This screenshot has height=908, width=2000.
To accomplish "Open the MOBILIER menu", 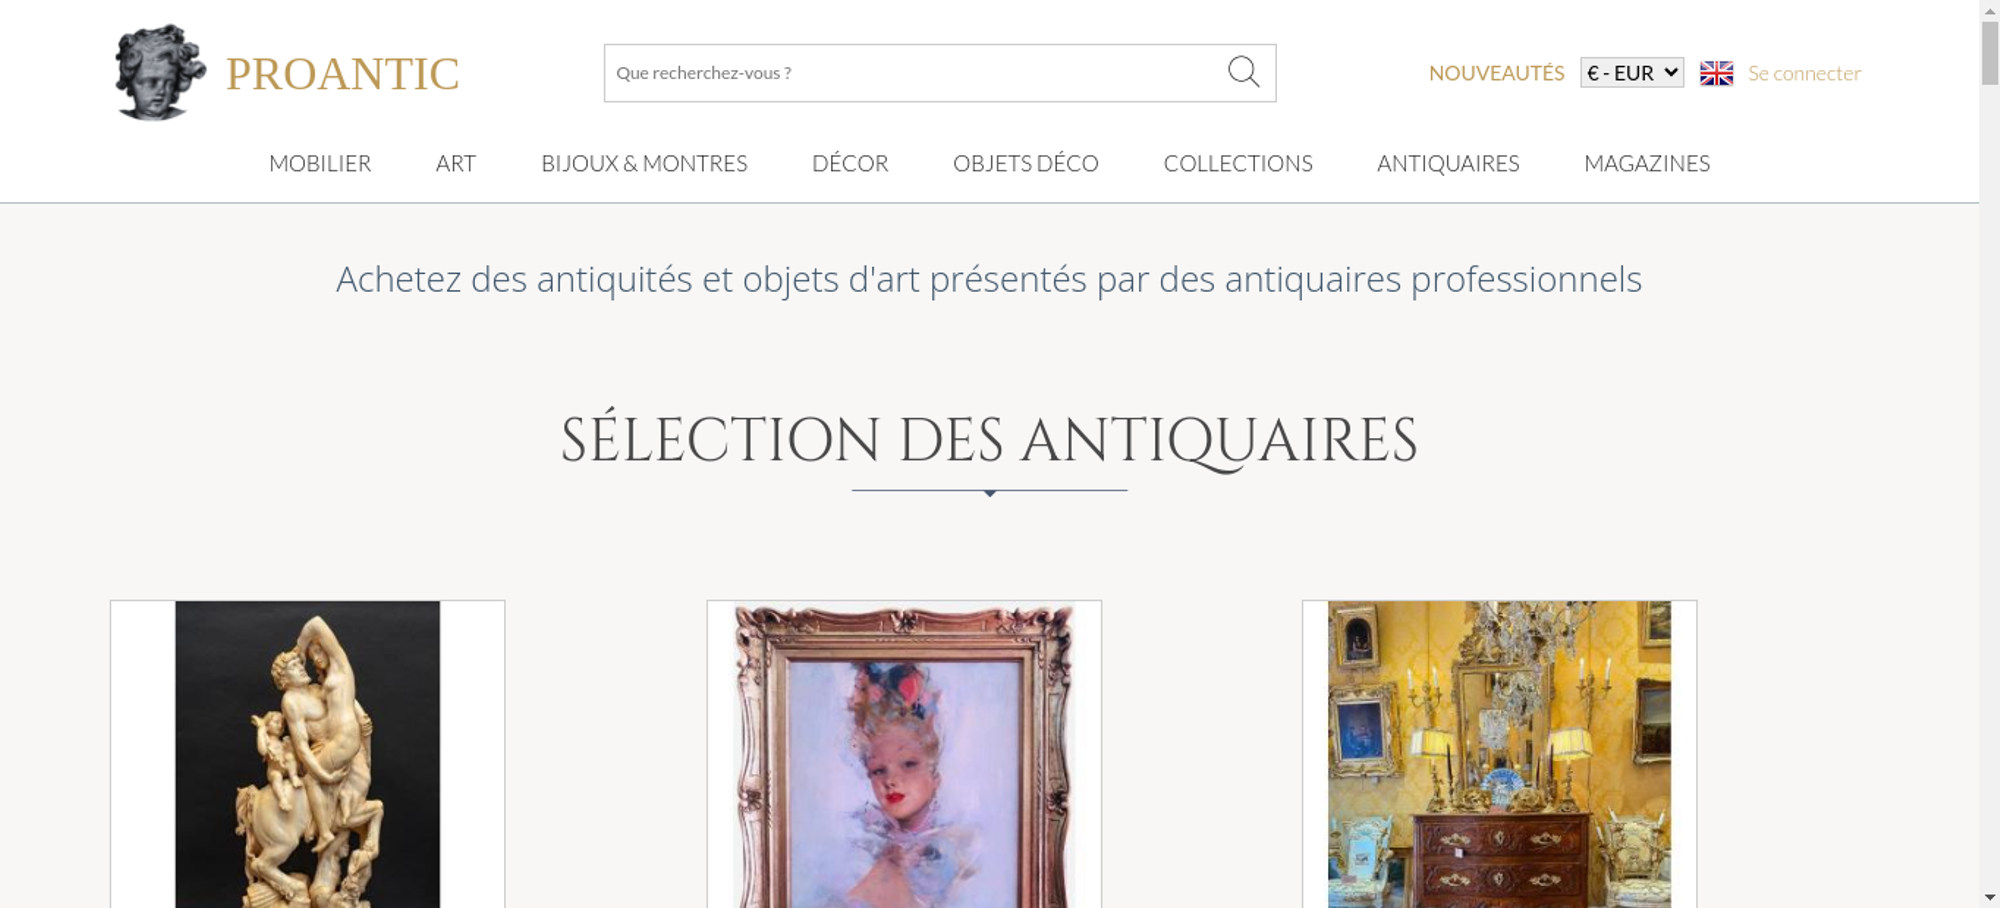I will 320,163.
